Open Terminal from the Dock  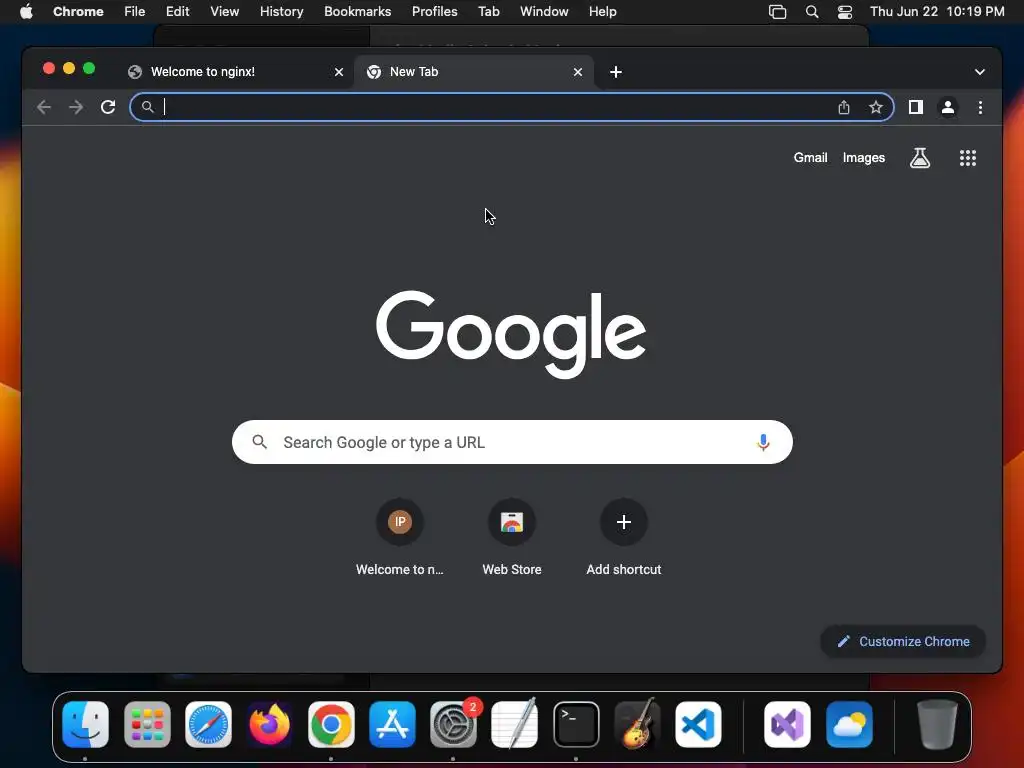[x=576, y=724]
